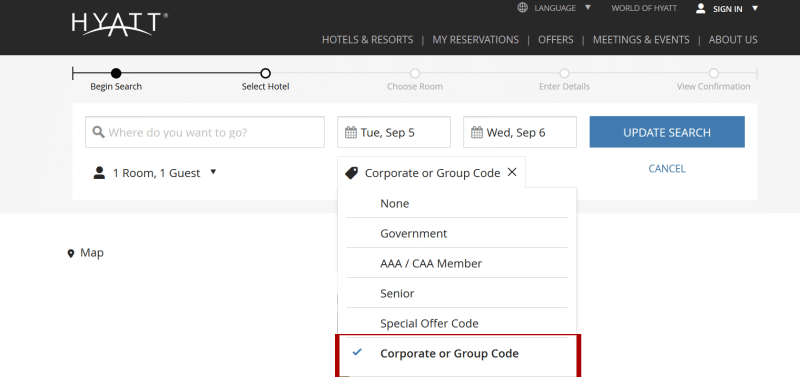
Task: Open check-in date Tue, Sep 5
Action: (x=394, y=132)
